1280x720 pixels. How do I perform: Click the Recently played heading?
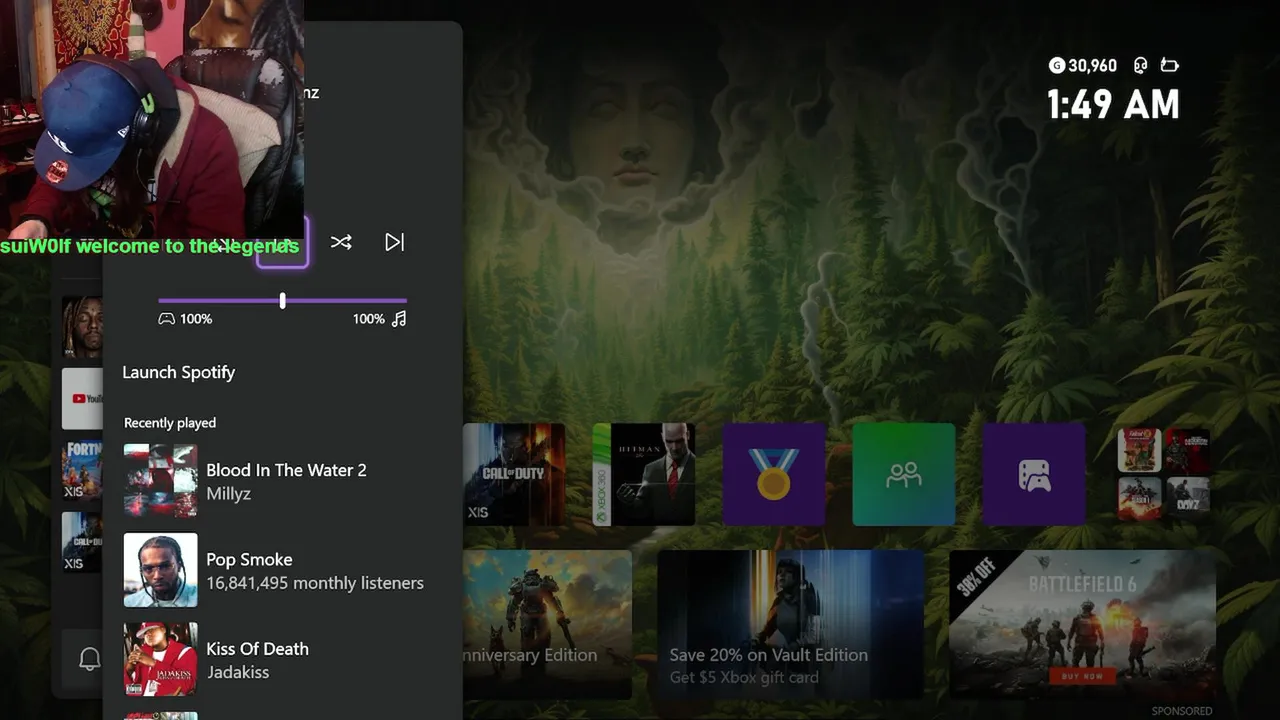tap(170, 423)
